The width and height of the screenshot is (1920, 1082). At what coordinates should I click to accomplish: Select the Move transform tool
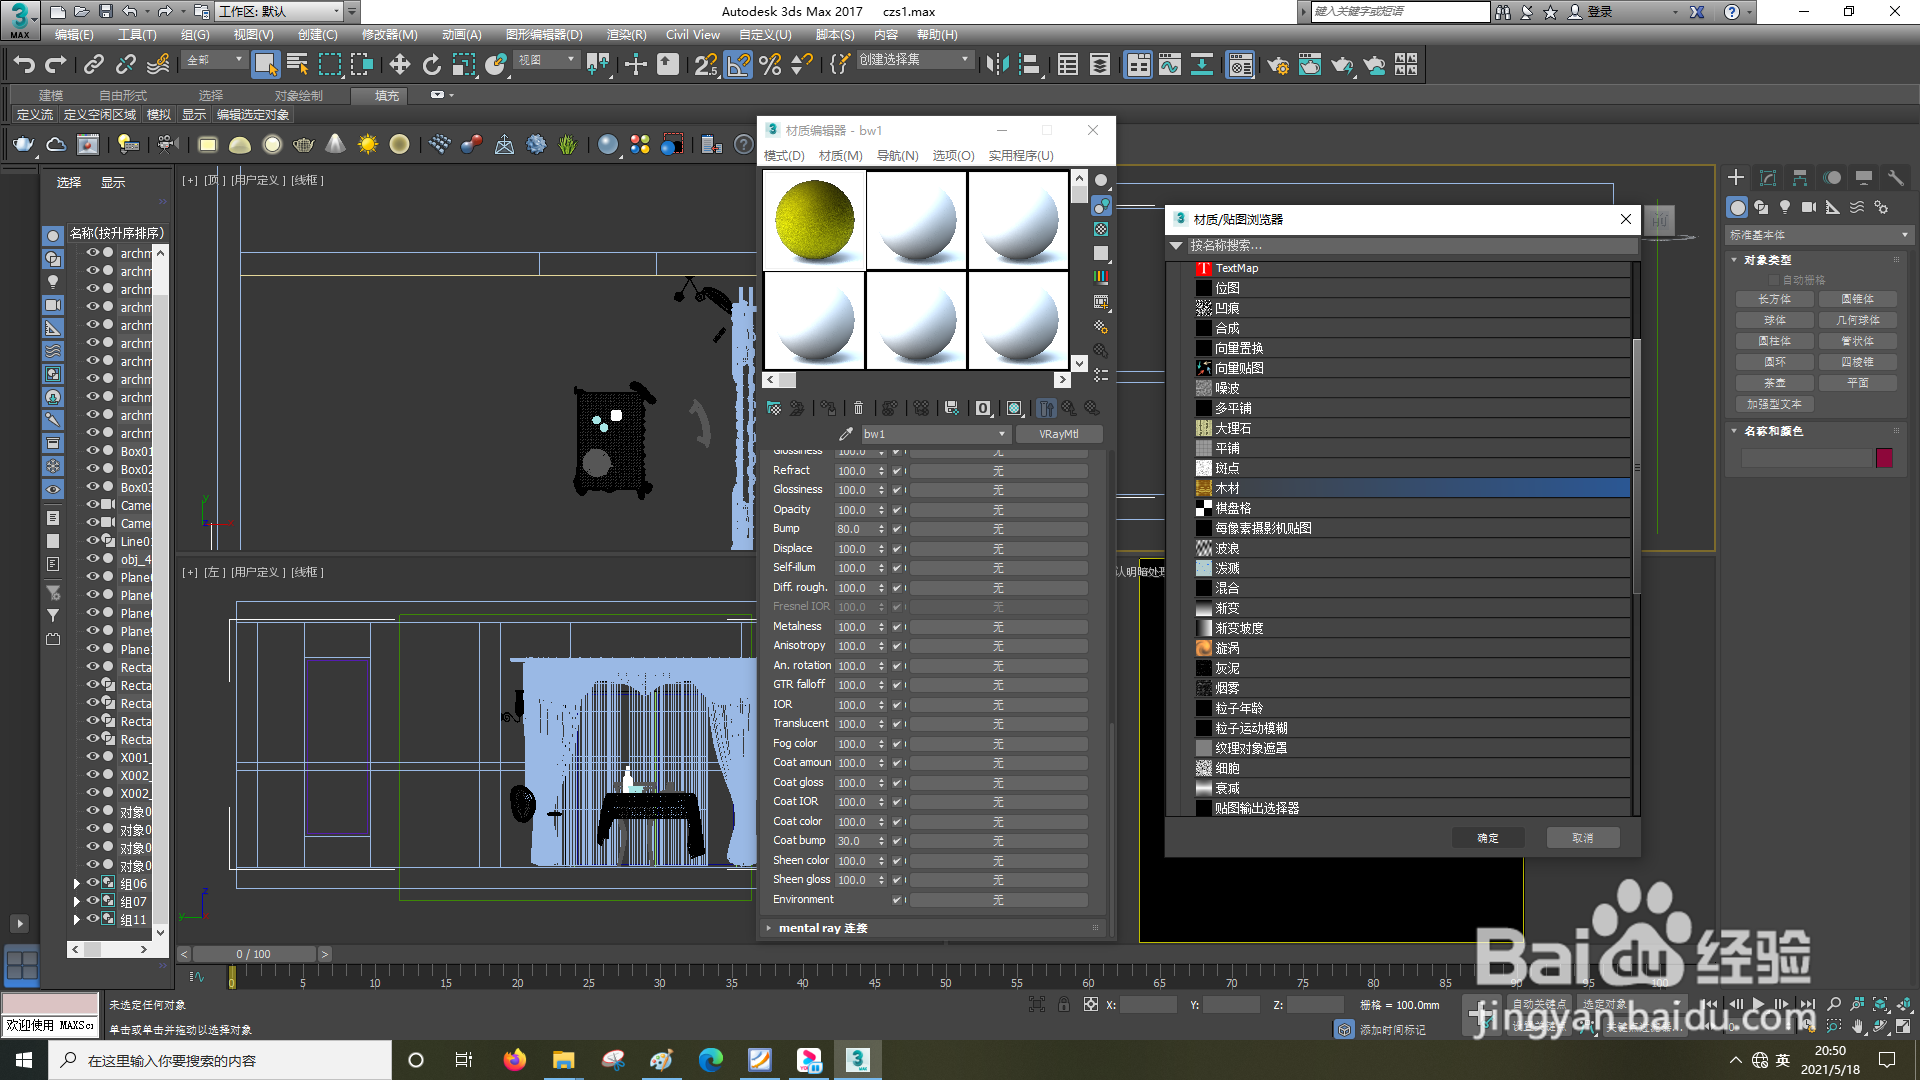click(x=399, y=65)
